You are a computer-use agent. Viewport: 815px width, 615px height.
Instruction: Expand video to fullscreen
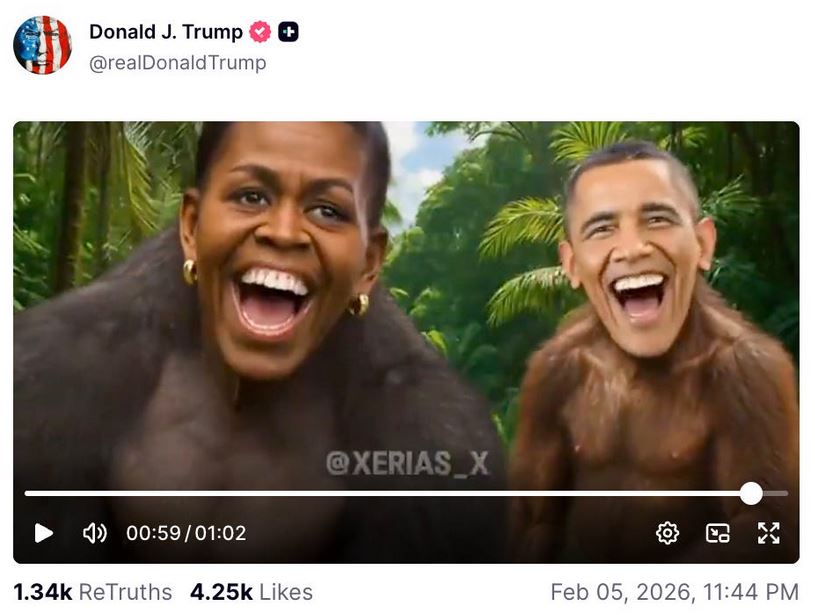[x=768, y=533]
